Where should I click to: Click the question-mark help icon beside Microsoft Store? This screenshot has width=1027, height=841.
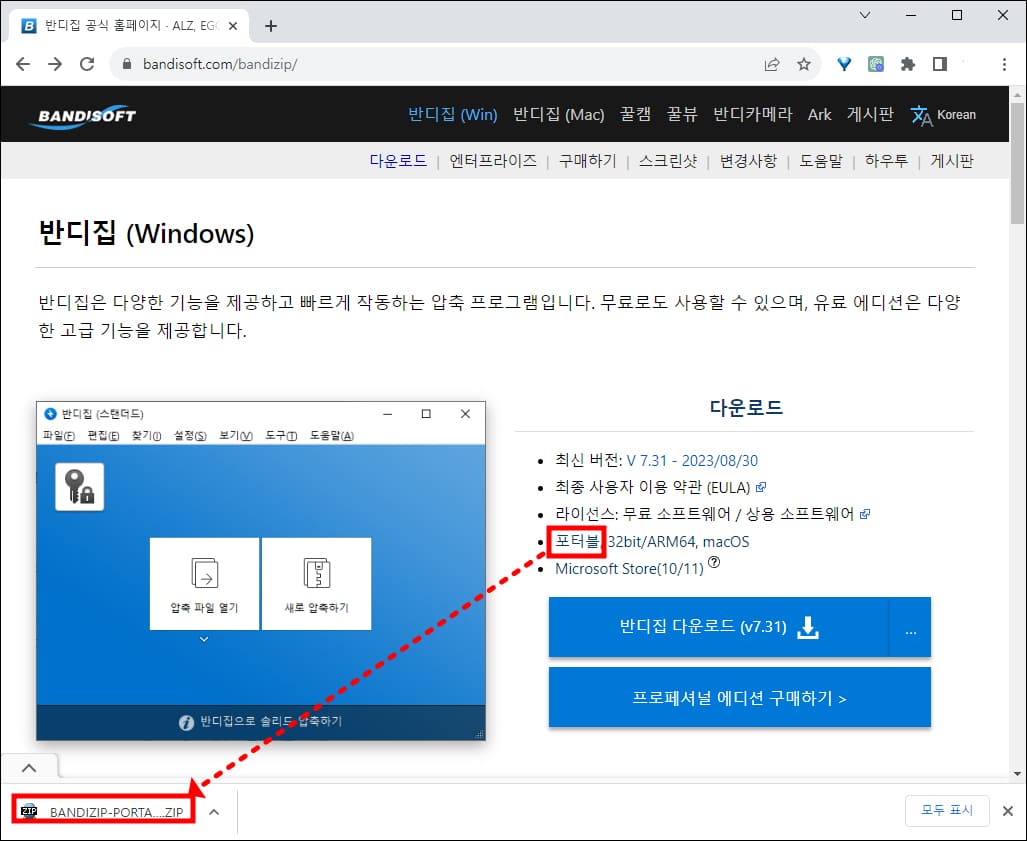(x=713, y=562)
